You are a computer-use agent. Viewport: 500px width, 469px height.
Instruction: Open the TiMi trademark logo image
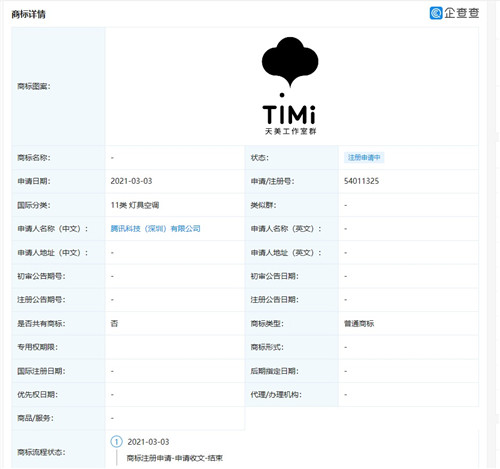coord(290,86)
